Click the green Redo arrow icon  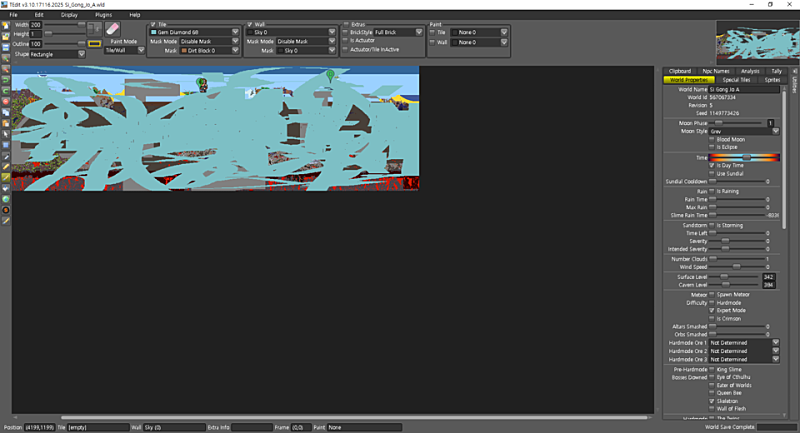click(x=6, y=91)
